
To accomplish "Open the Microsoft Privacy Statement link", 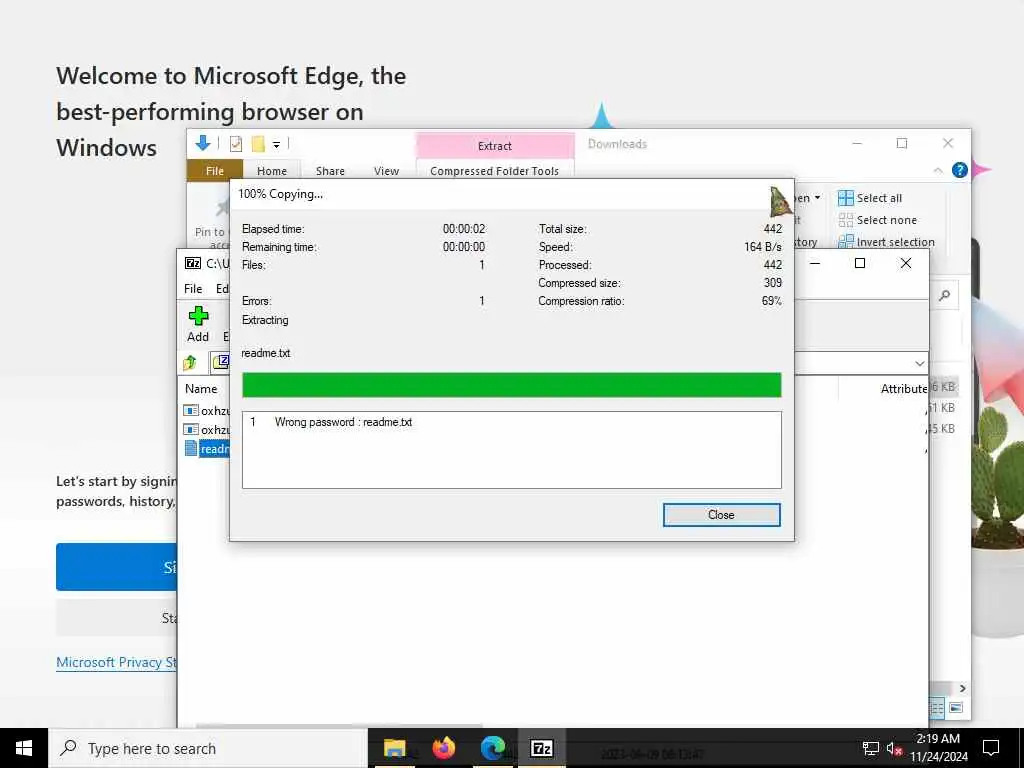I will (x=116, y=662).
